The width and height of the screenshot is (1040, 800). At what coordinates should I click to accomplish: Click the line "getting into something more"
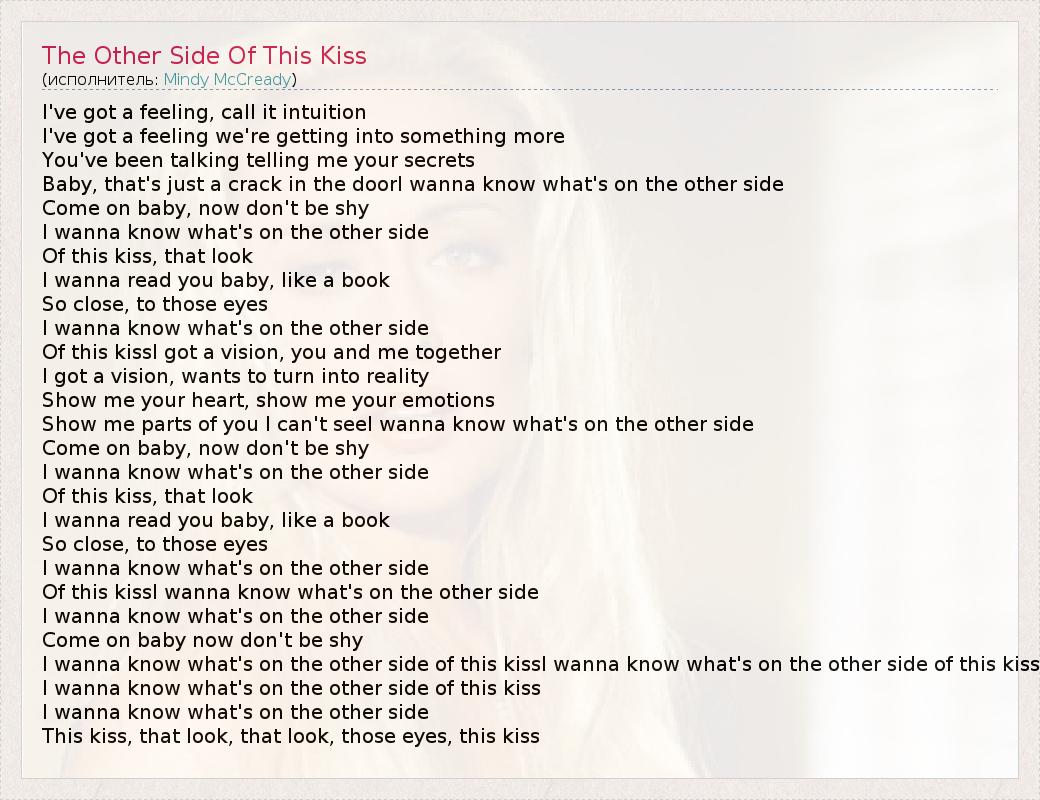[303, 136]
